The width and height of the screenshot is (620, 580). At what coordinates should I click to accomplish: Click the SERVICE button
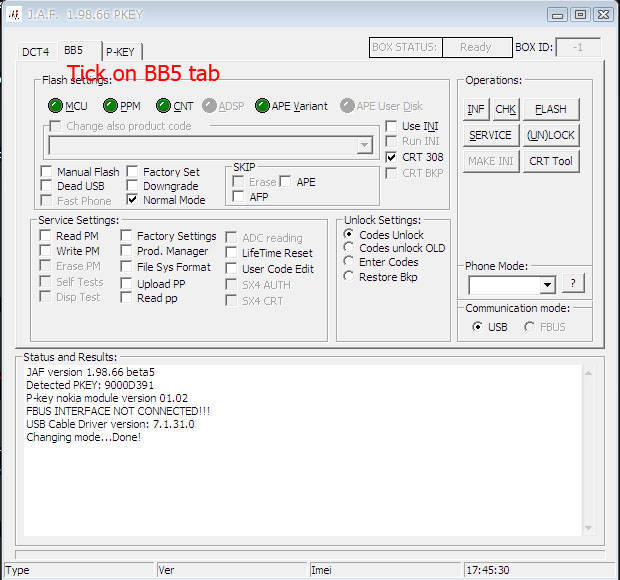[x=490, y=135]
